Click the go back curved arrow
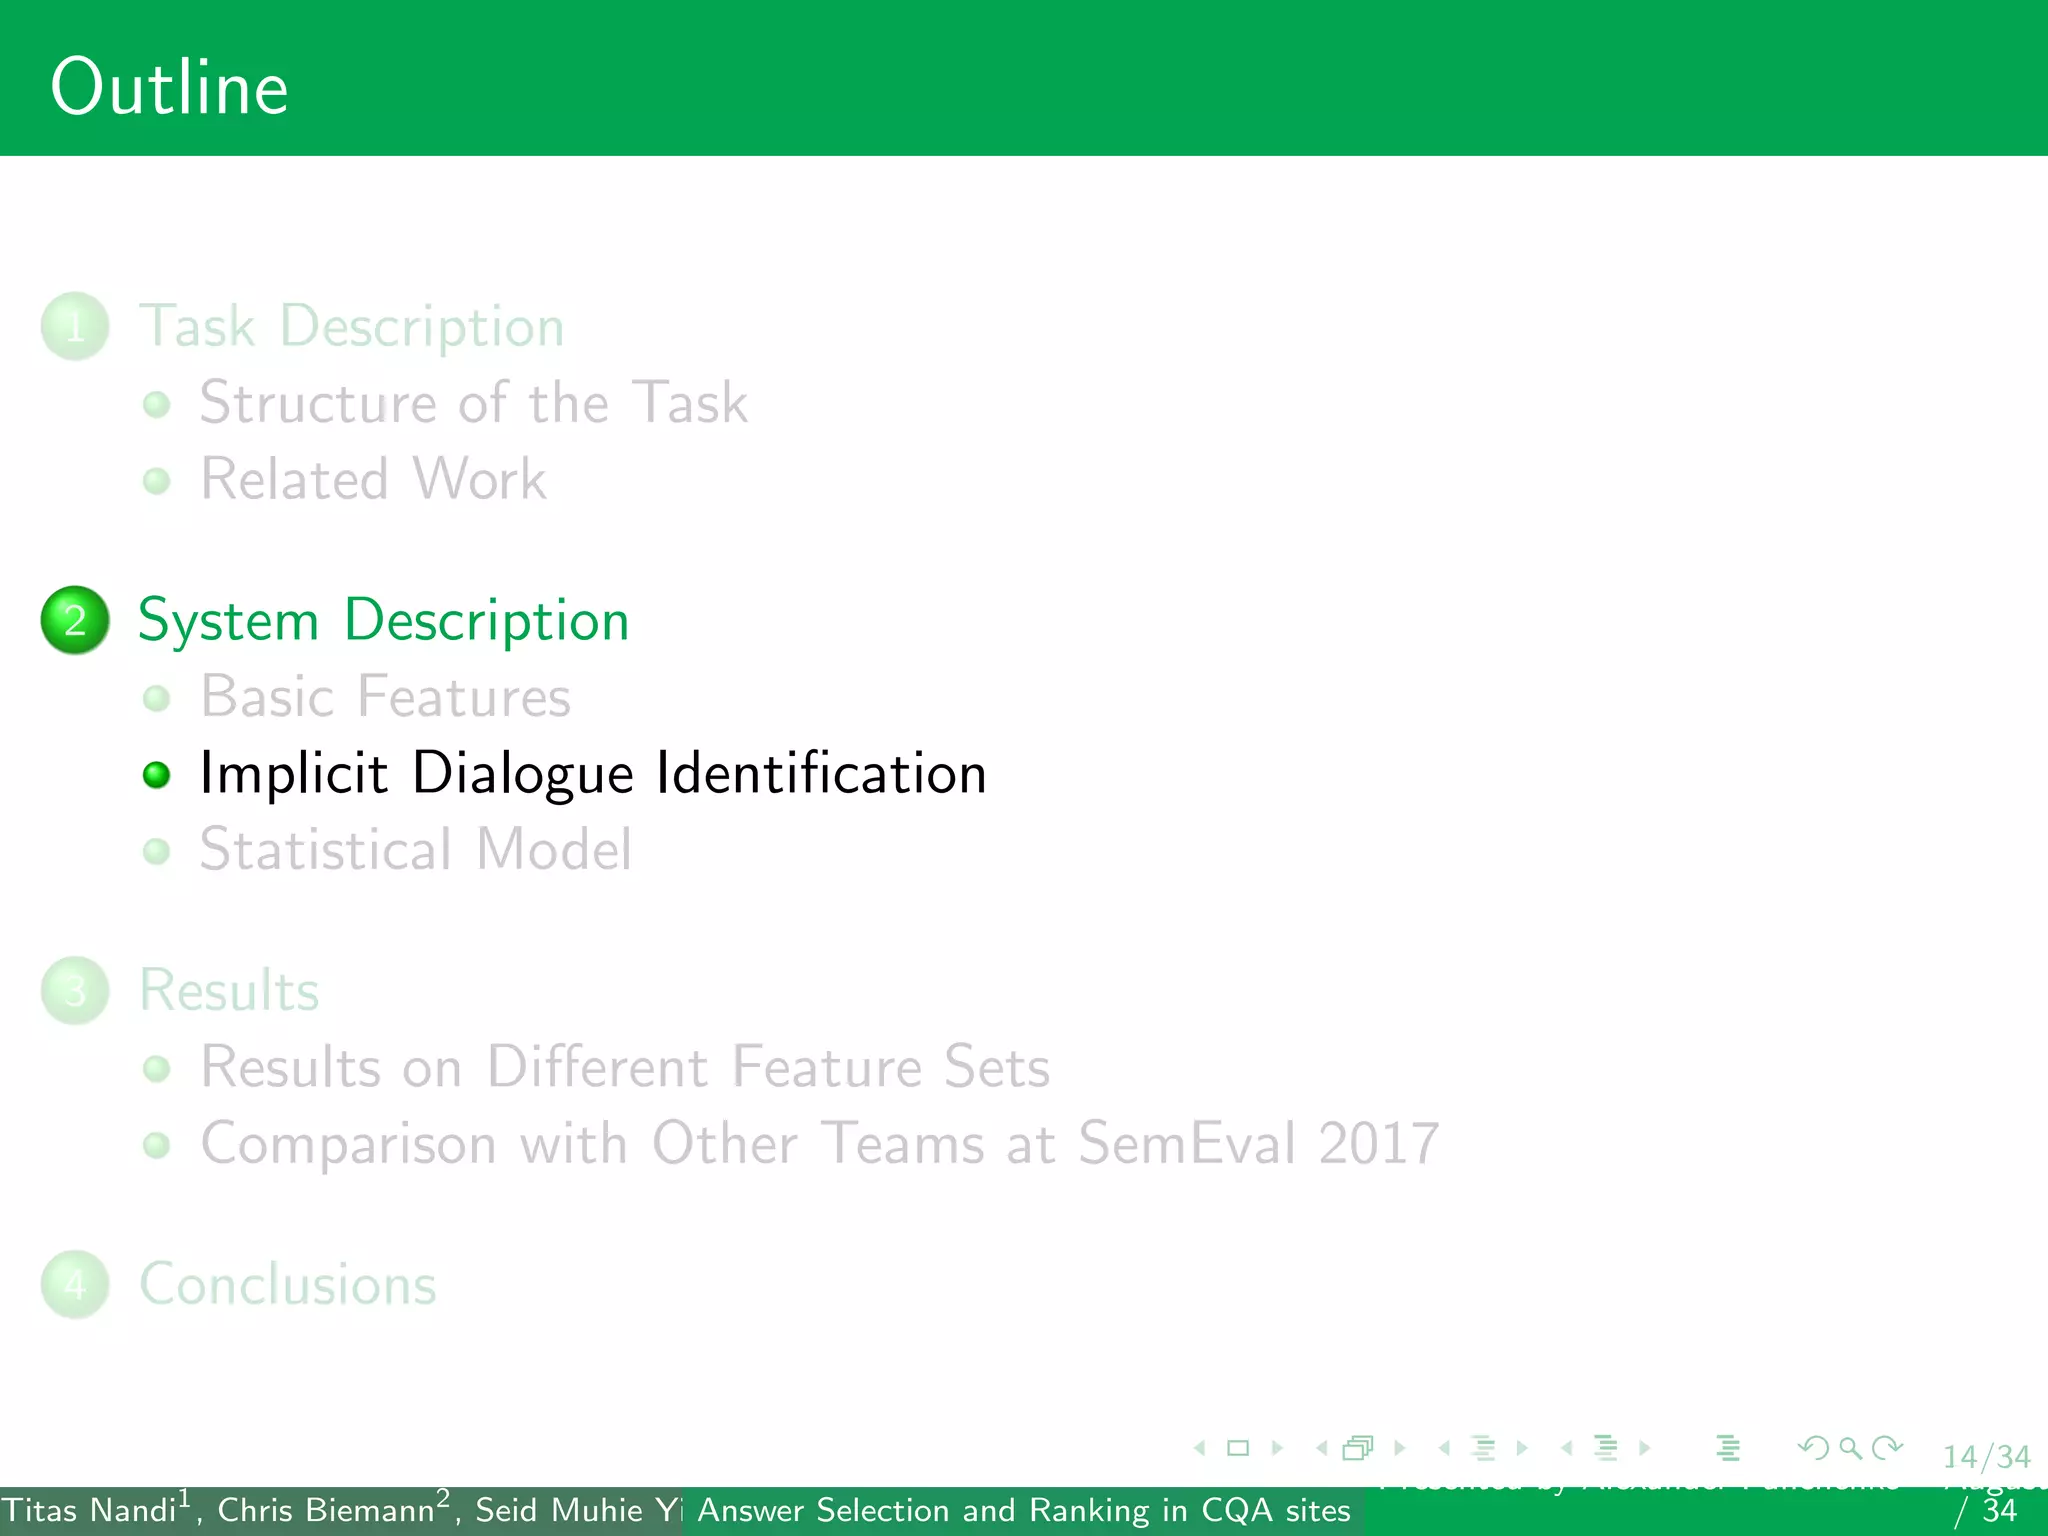2048x1536 pixels. (1813, 1448)
